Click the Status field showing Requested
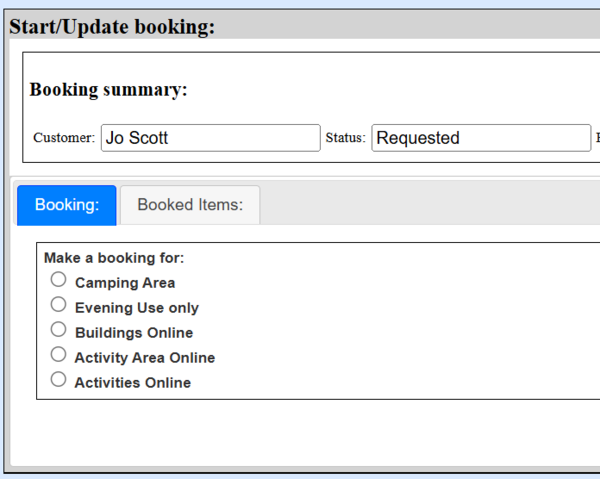Image resolution: width=600 pixels, height=479 pixels. tap(481, 138)
